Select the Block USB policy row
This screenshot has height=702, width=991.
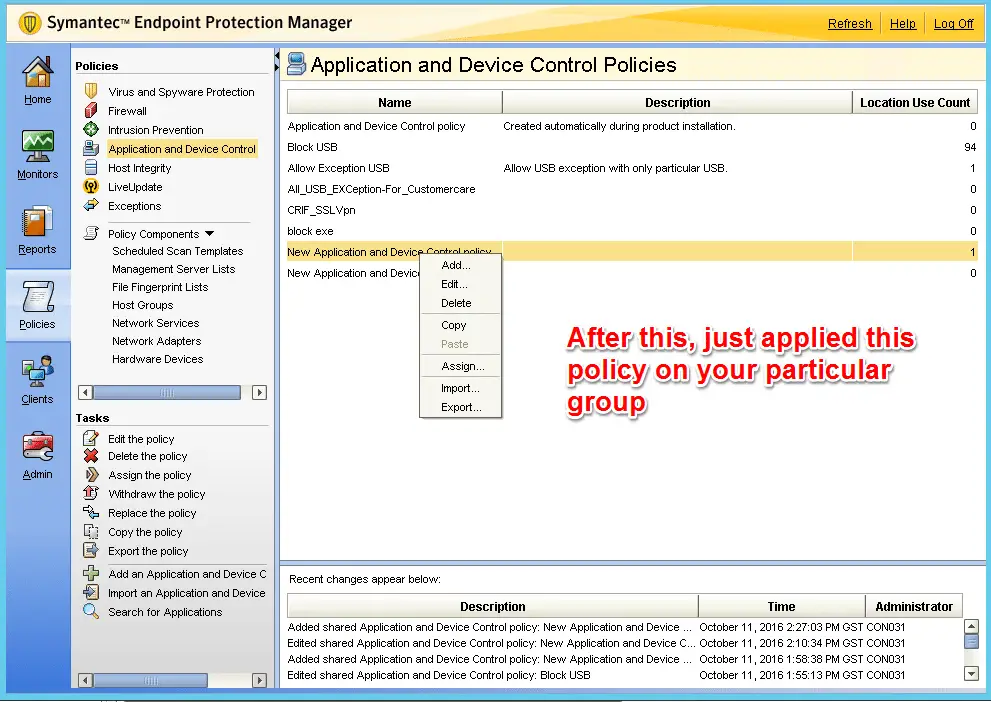point(632,147)
